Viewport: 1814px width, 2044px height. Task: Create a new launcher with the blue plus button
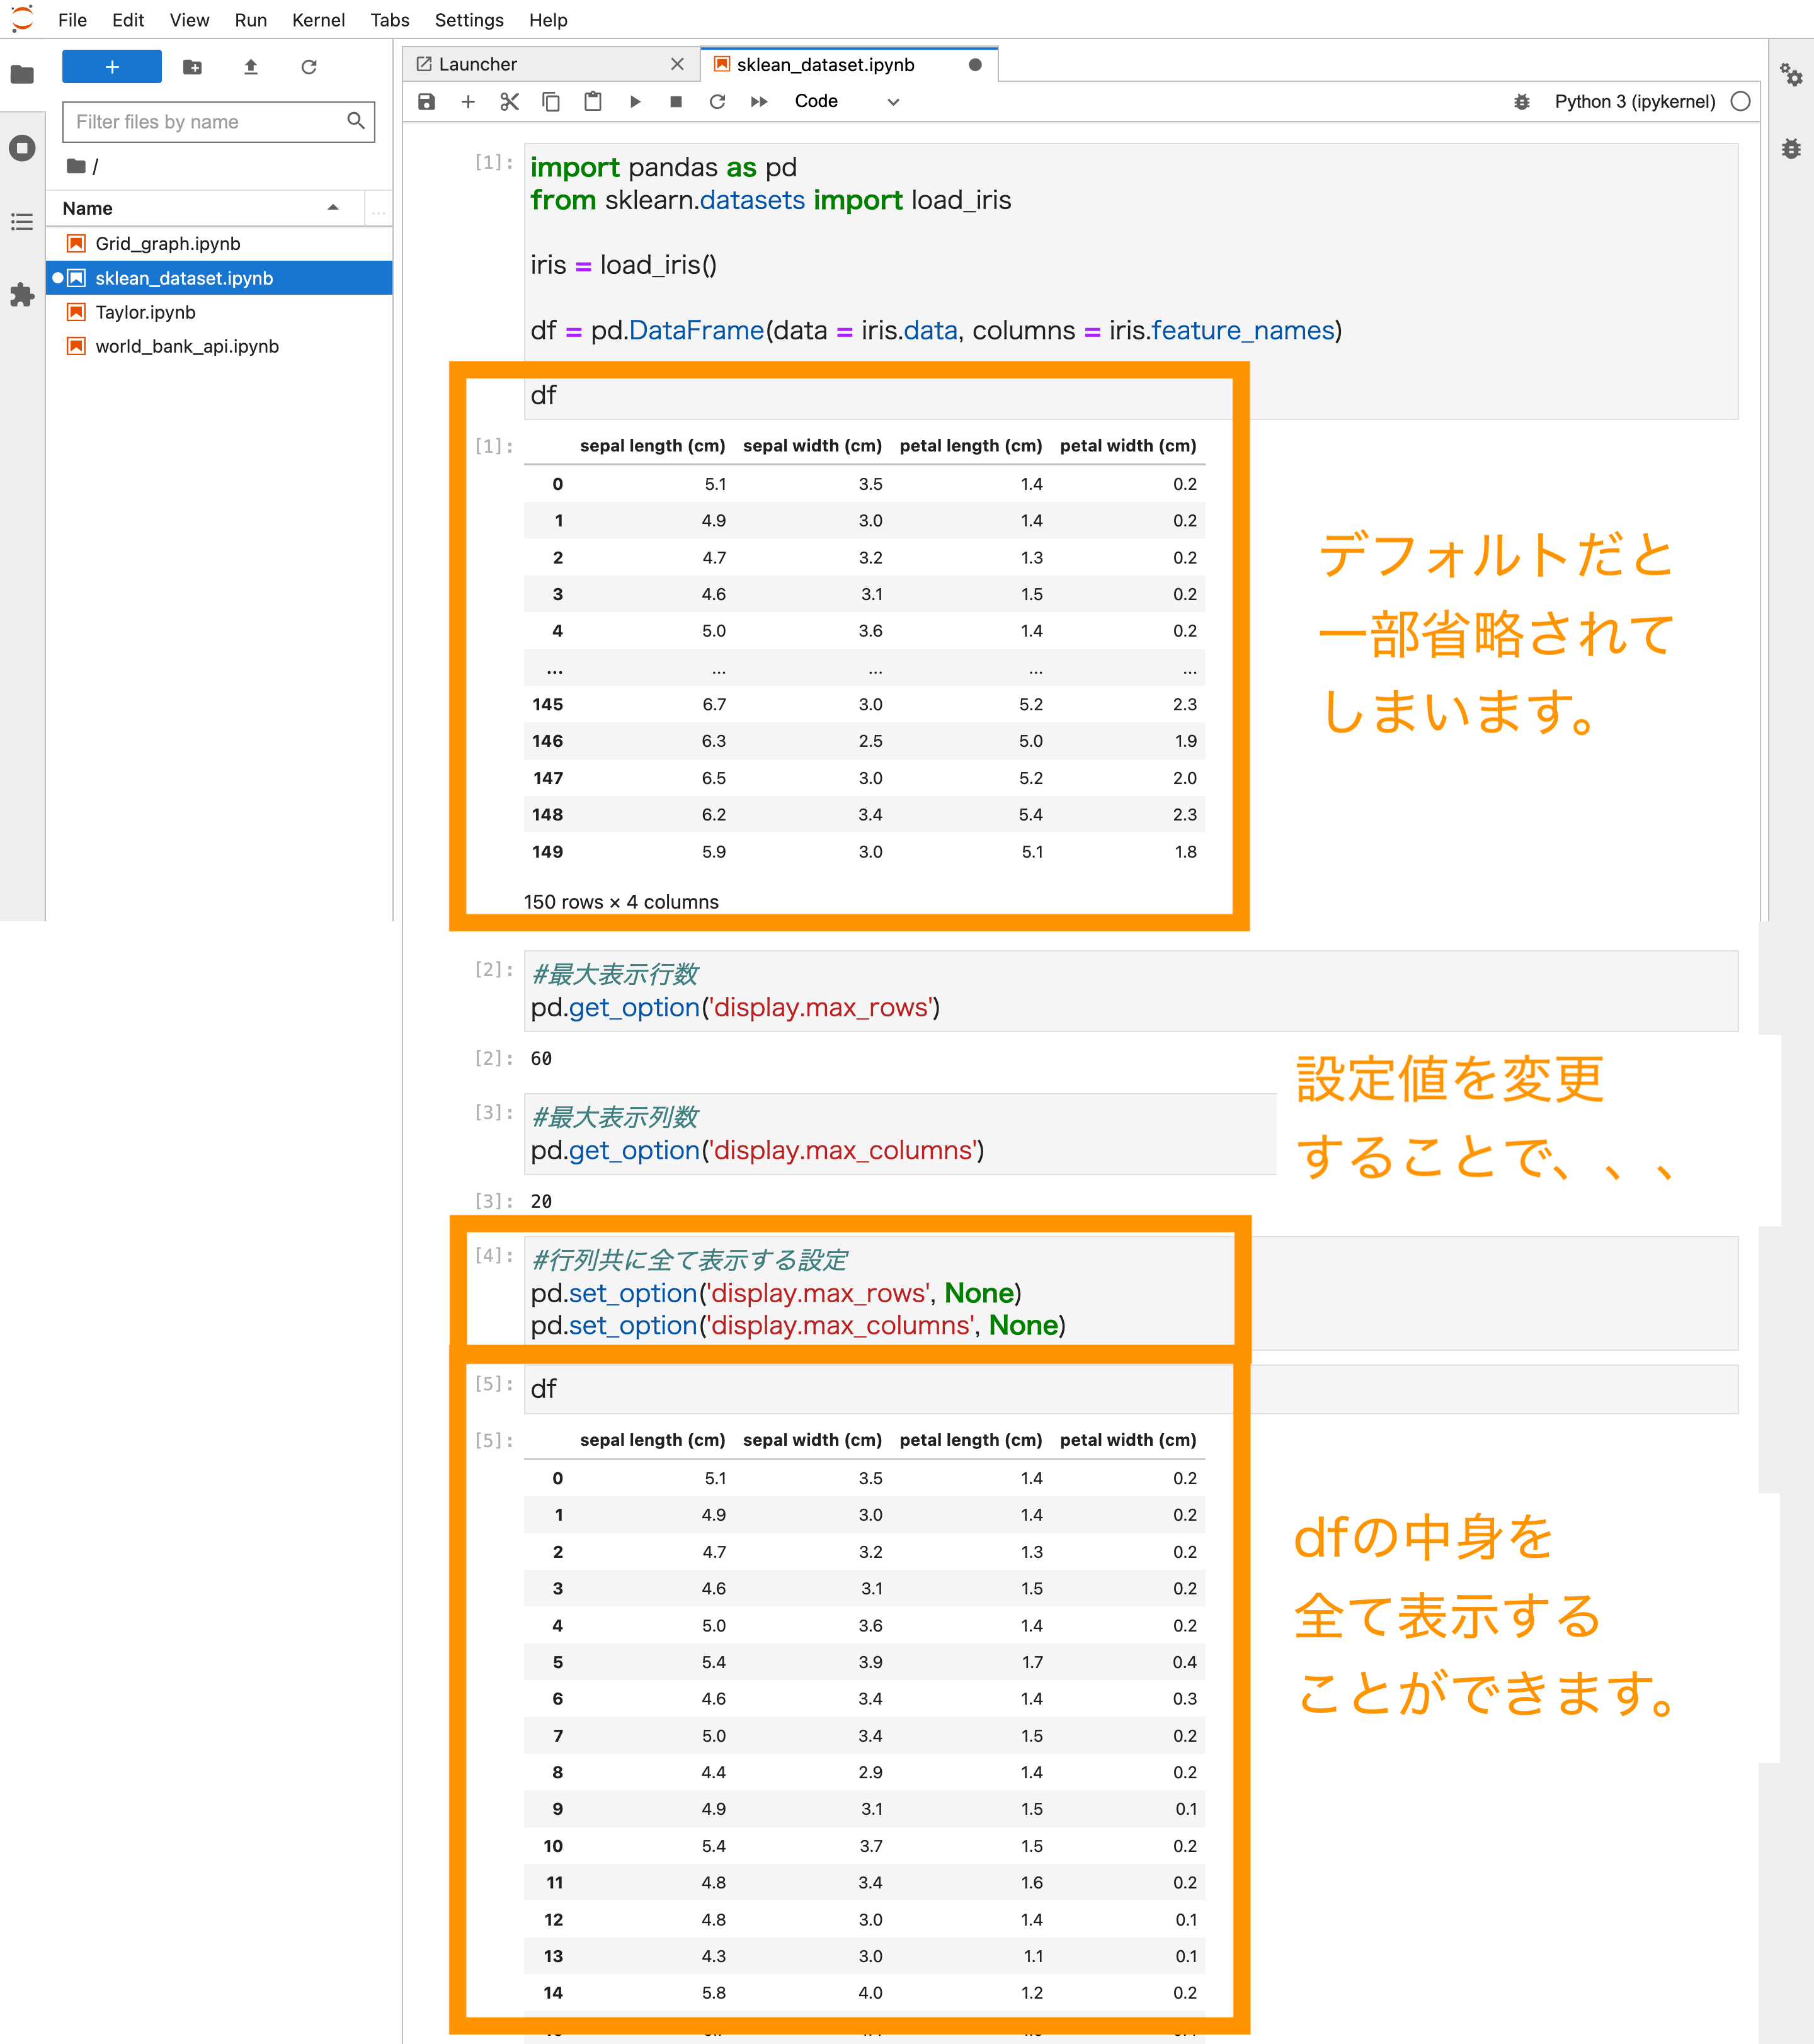[111, 66]
